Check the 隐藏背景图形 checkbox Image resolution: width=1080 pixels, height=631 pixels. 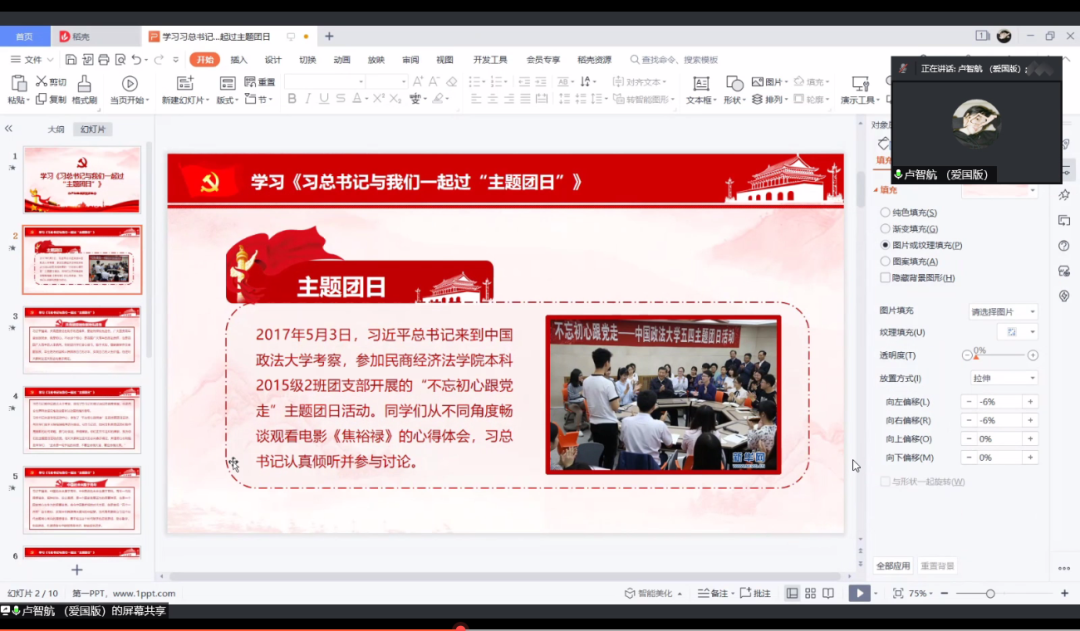tap(884, 277)
